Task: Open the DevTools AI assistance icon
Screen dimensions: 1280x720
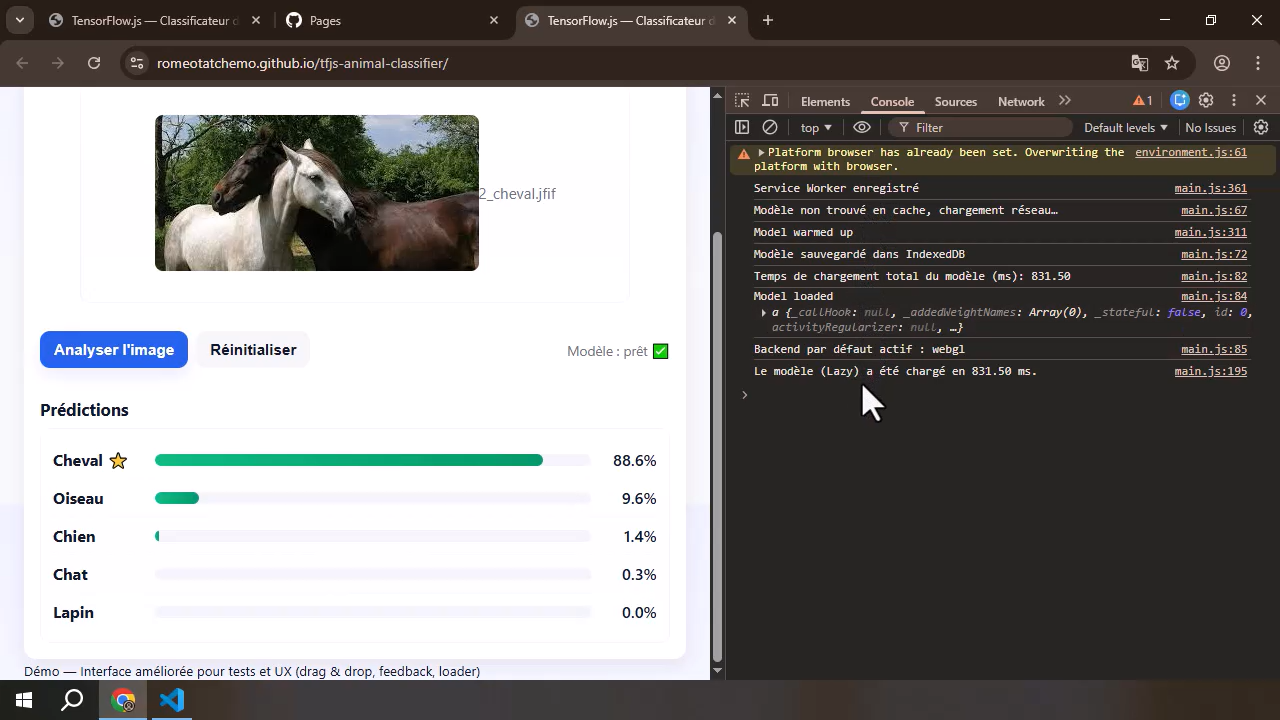Action: [x=1180, y=101]
